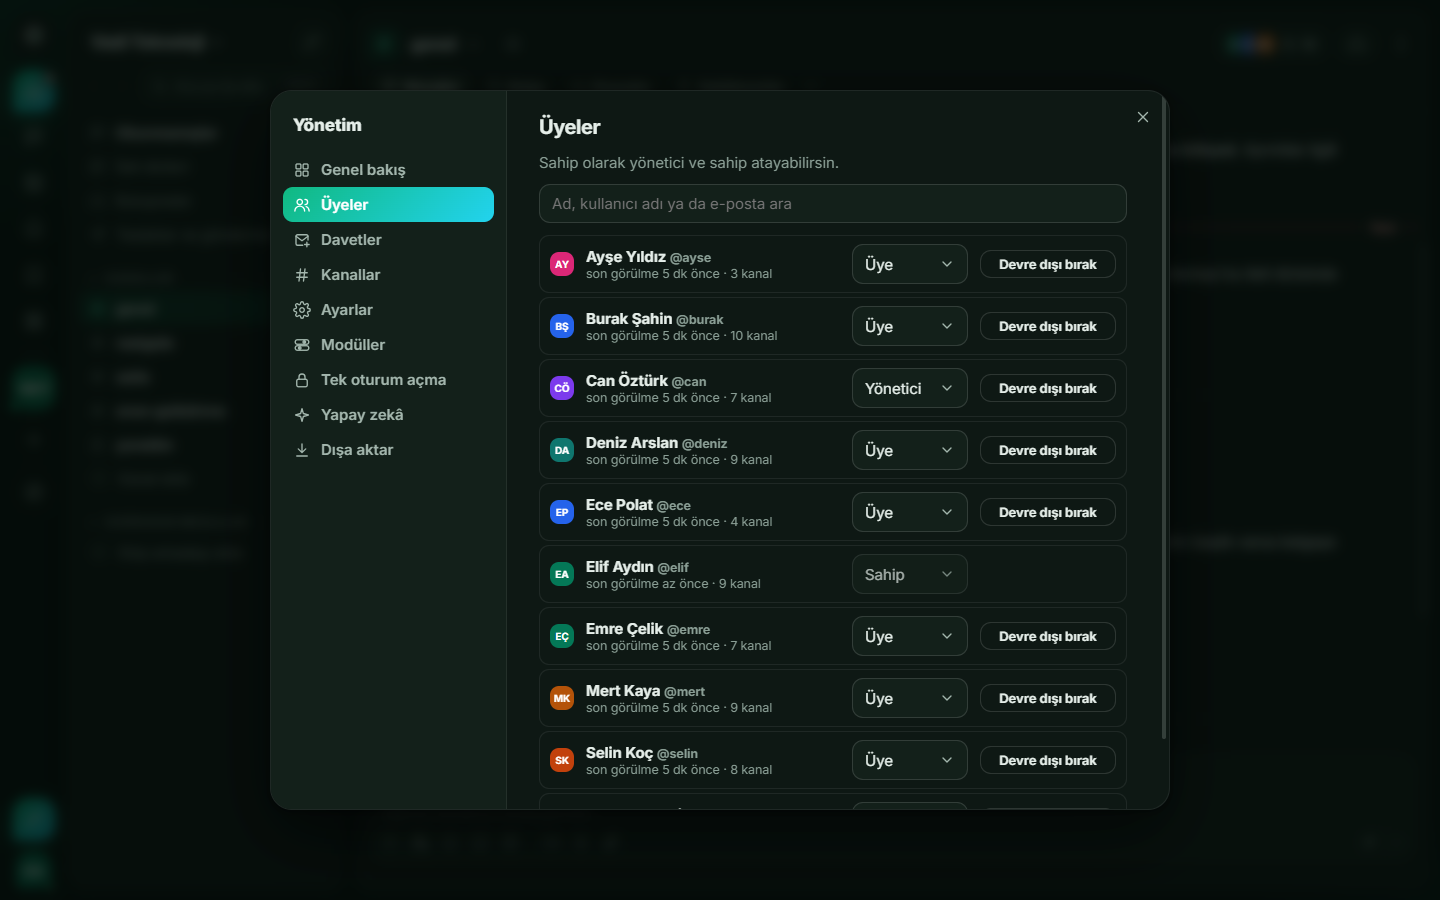Click the Kanallar hash icon
This screenshot has width=1440, height=900.
302,275
